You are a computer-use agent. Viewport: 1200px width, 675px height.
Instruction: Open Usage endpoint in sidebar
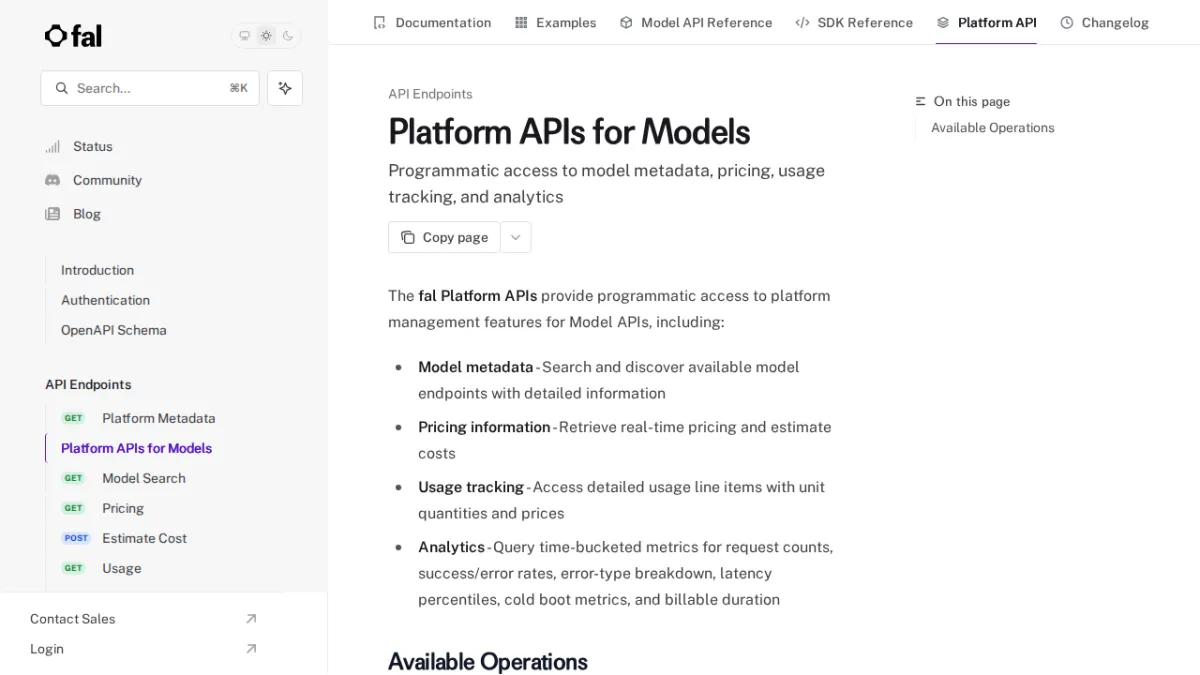pos(121,568)
